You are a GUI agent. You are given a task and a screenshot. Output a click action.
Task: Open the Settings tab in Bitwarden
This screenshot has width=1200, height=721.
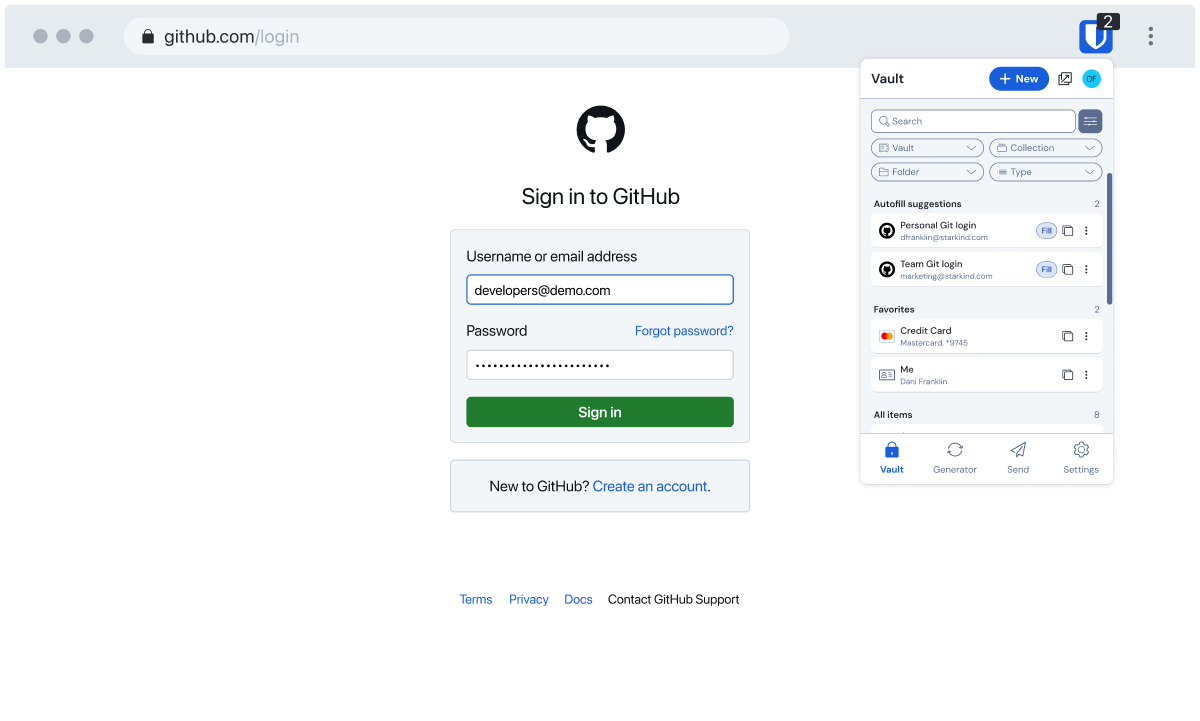point(1080,458)
